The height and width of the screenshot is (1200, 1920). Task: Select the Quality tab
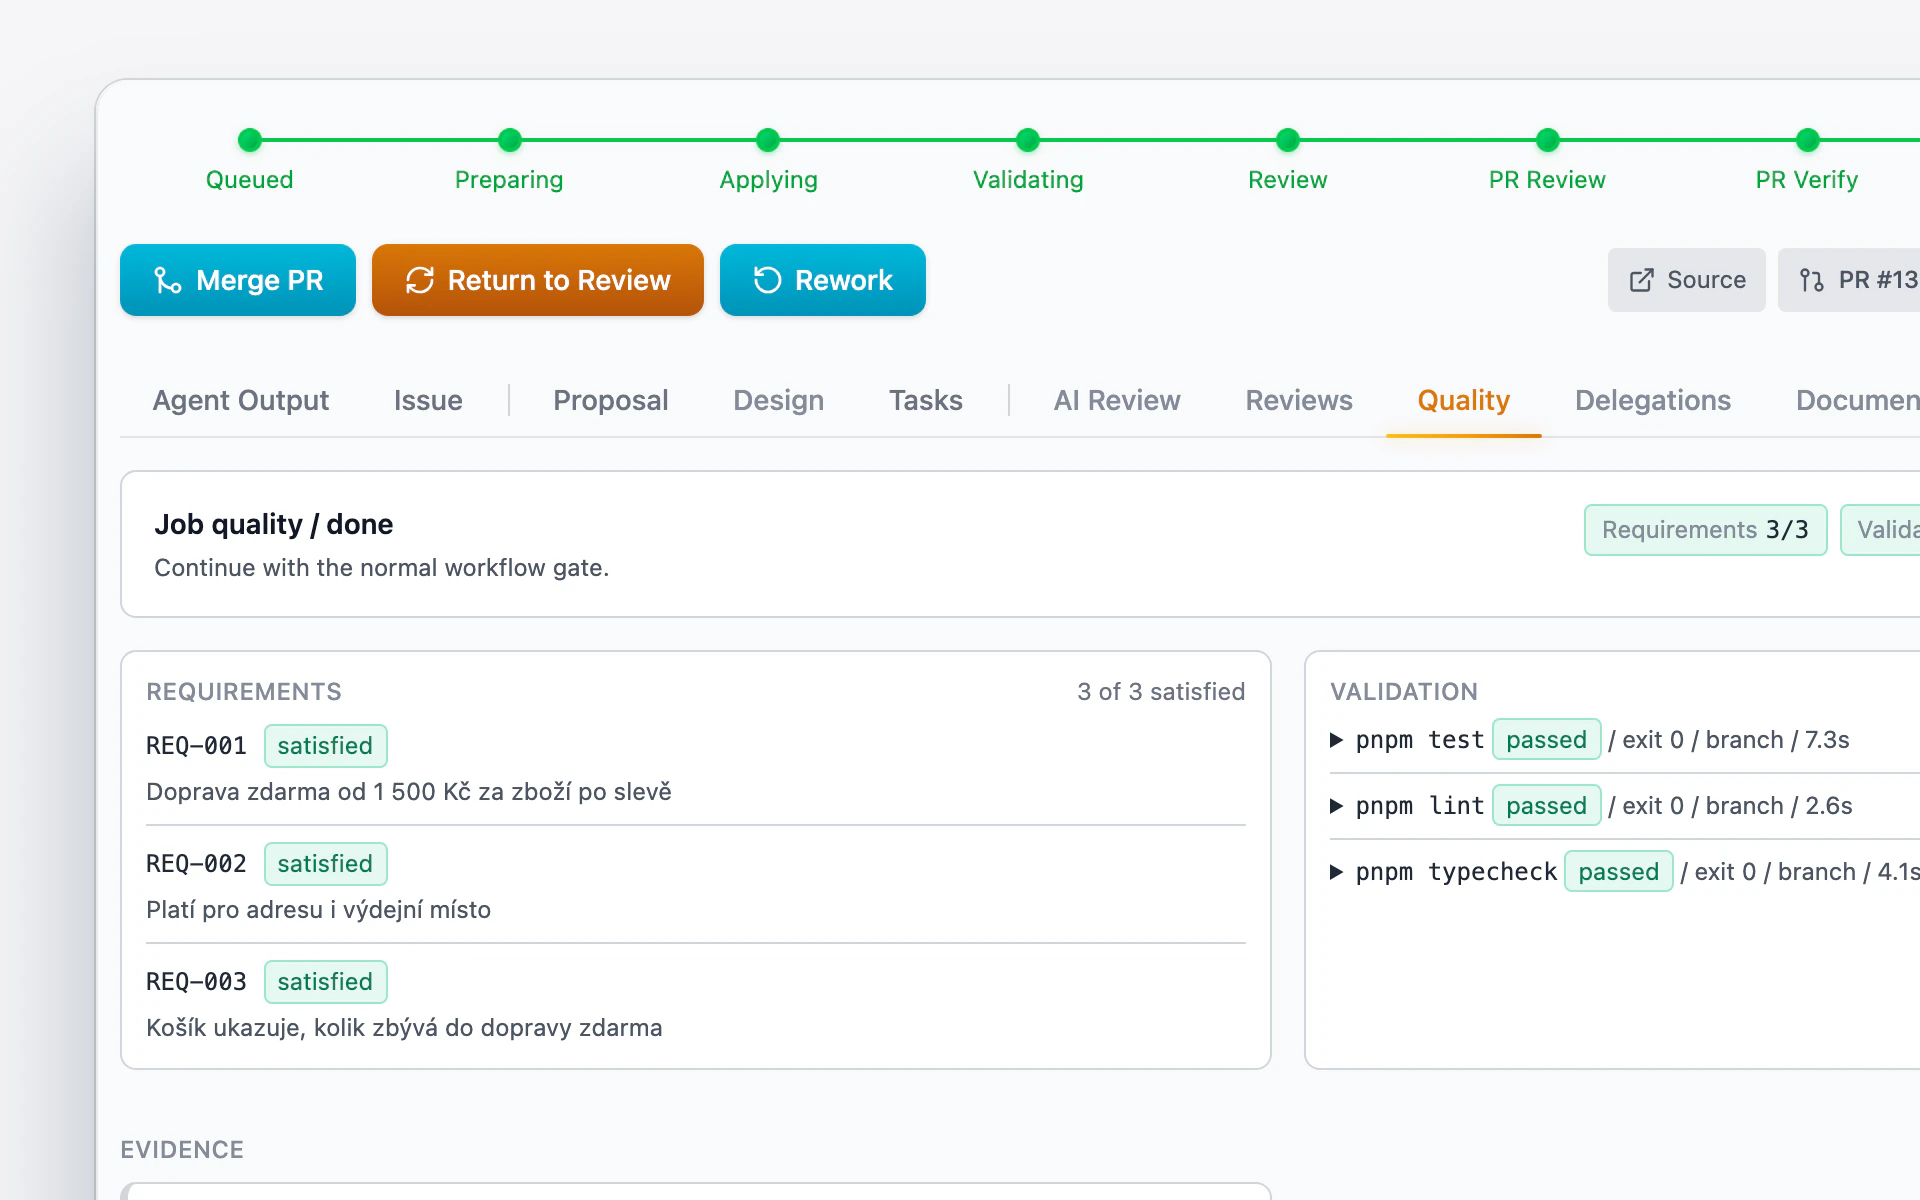pos(1464,400)
